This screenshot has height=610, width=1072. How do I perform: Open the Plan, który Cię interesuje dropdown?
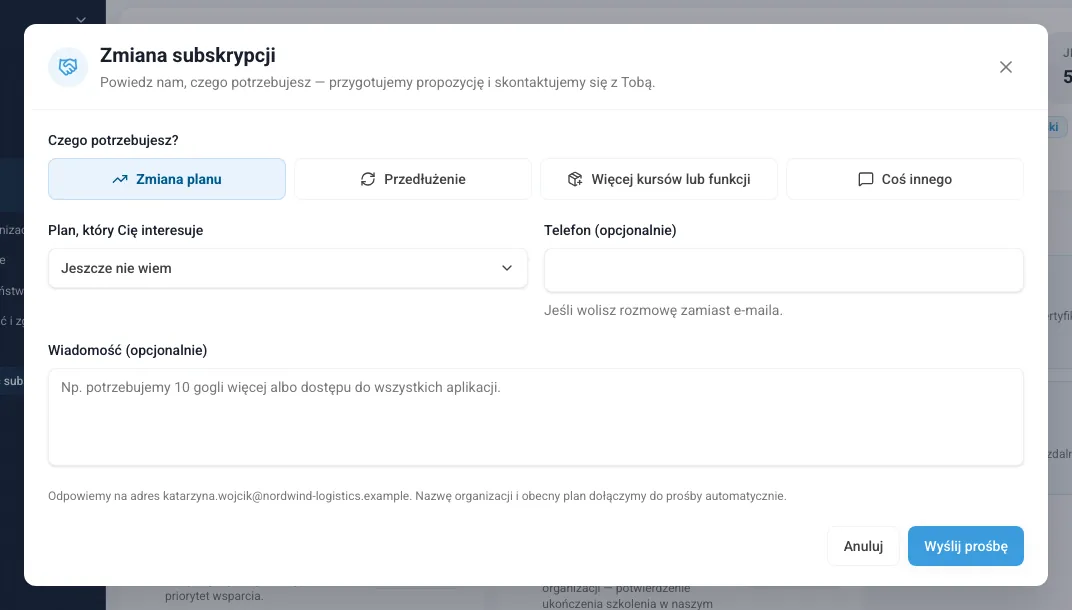click(x=288, y=268)
